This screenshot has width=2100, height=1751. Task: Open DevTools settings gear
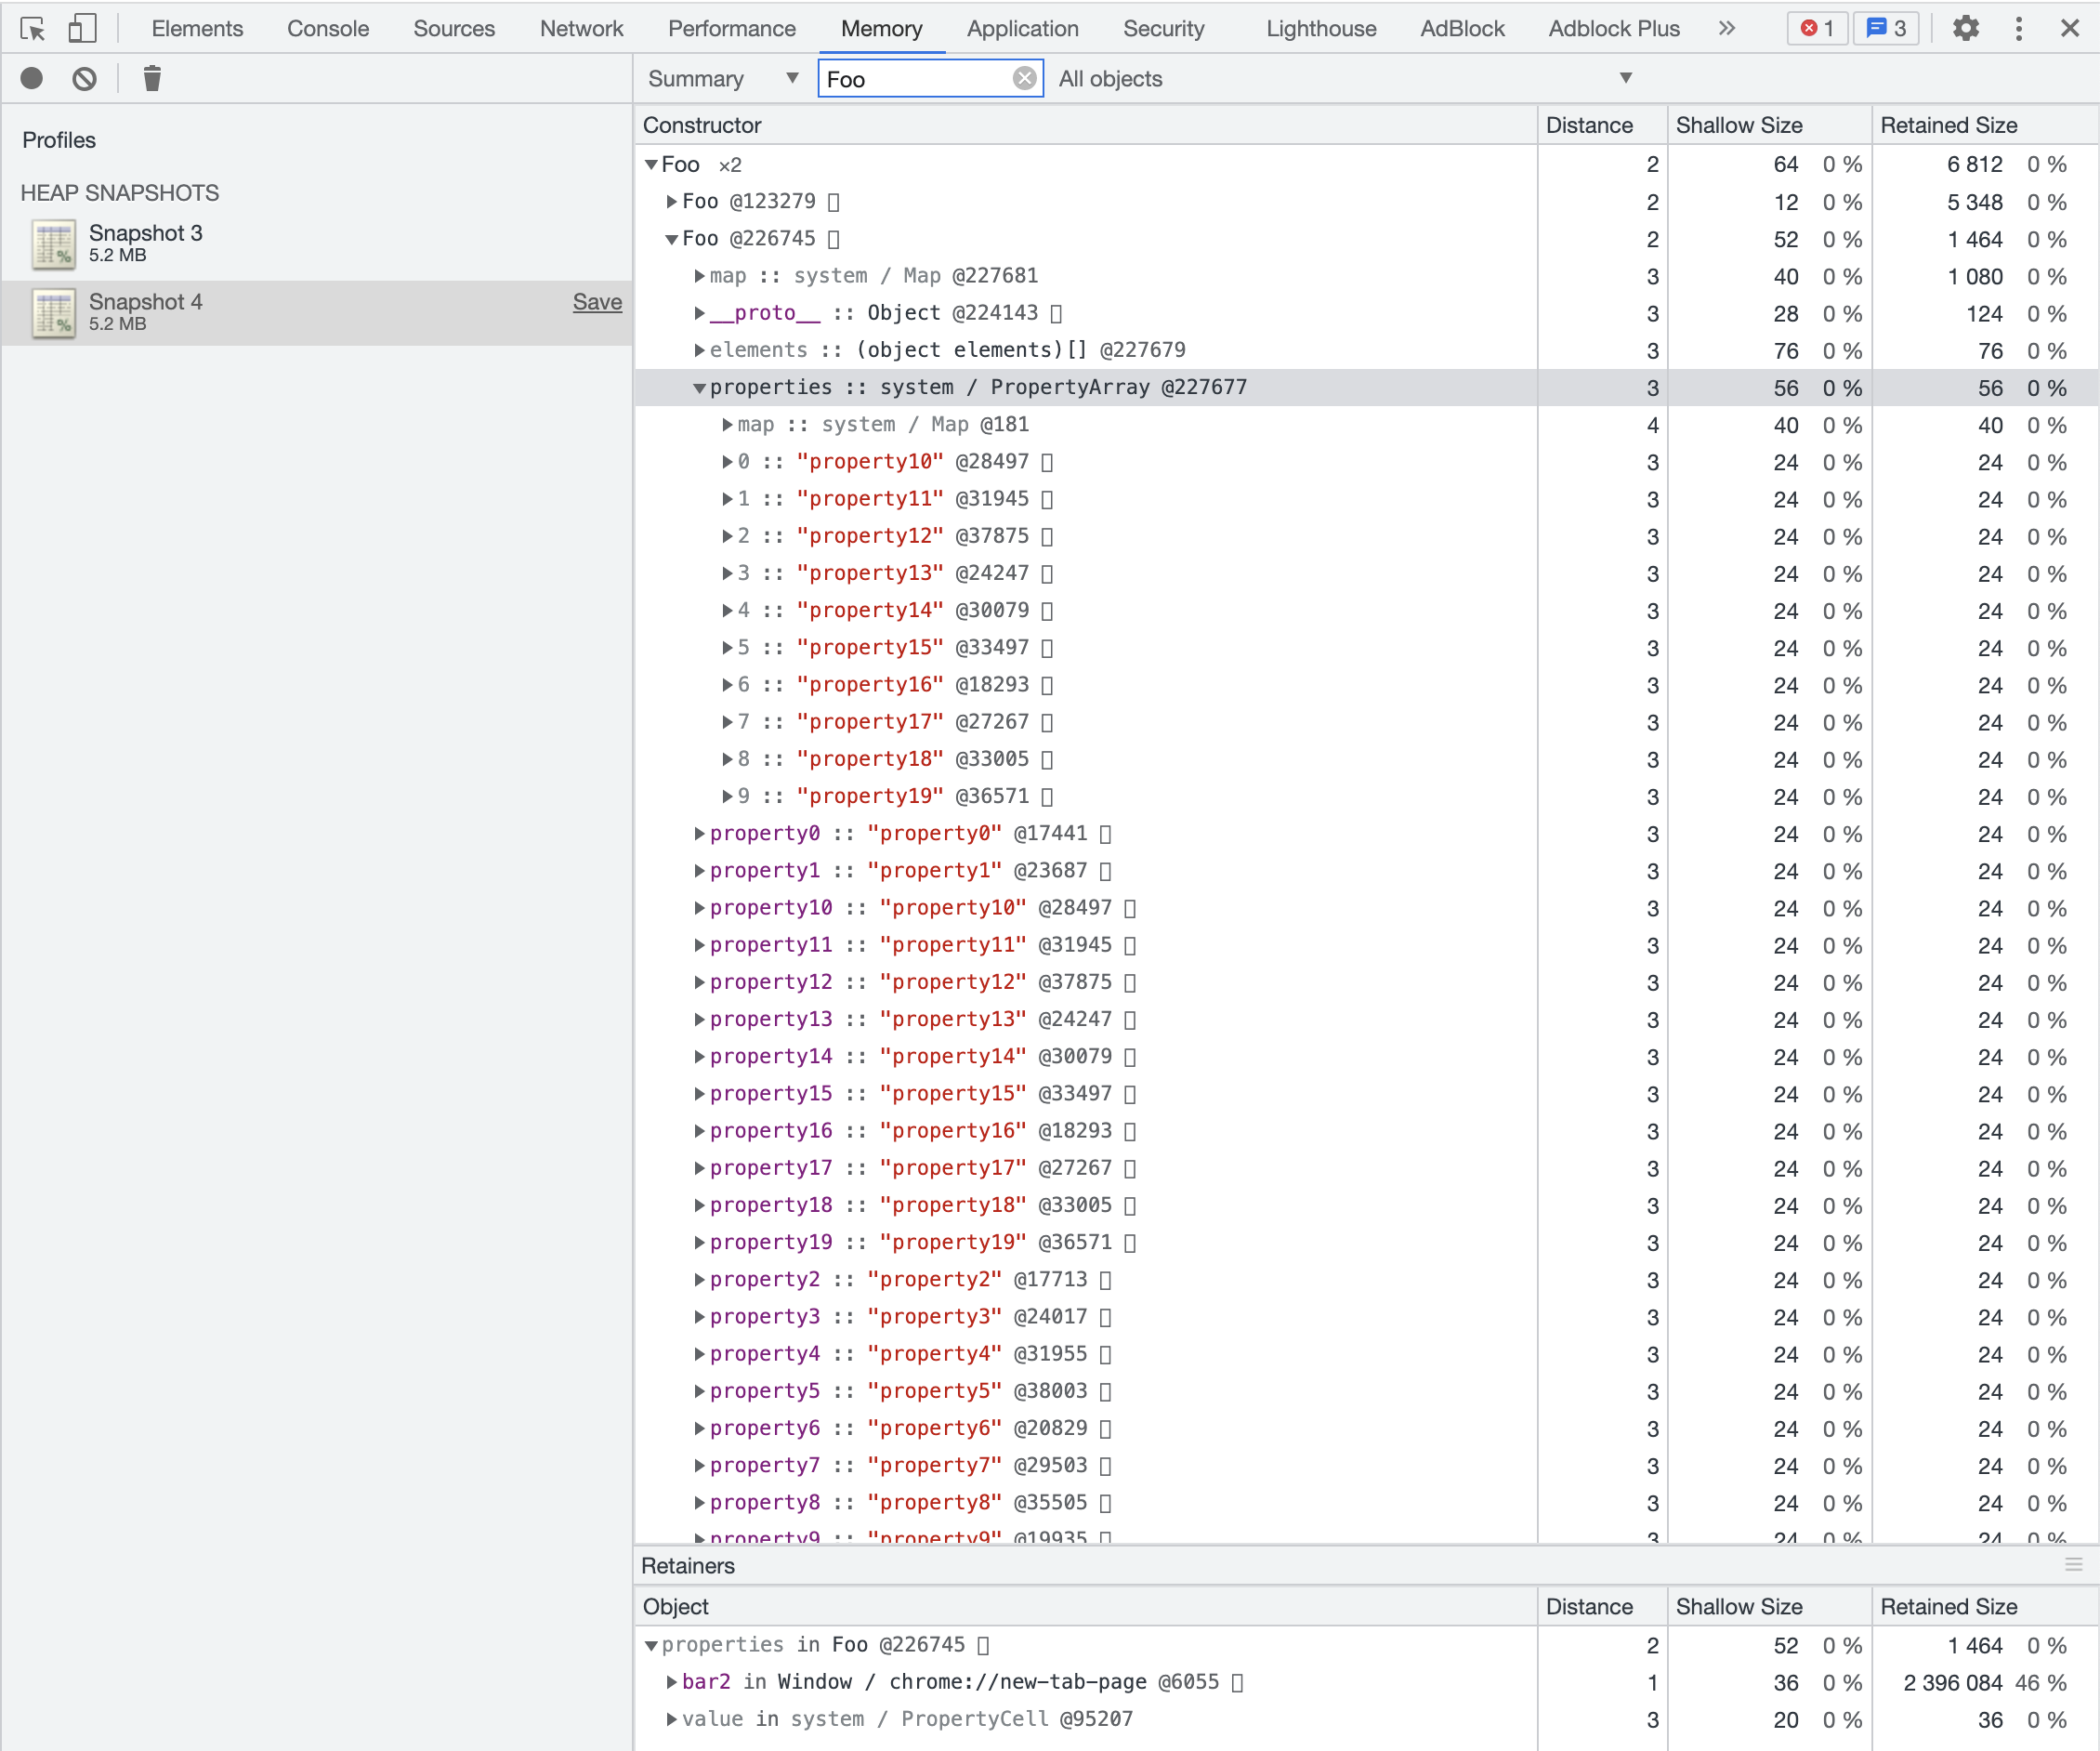tap(1965, 28)
